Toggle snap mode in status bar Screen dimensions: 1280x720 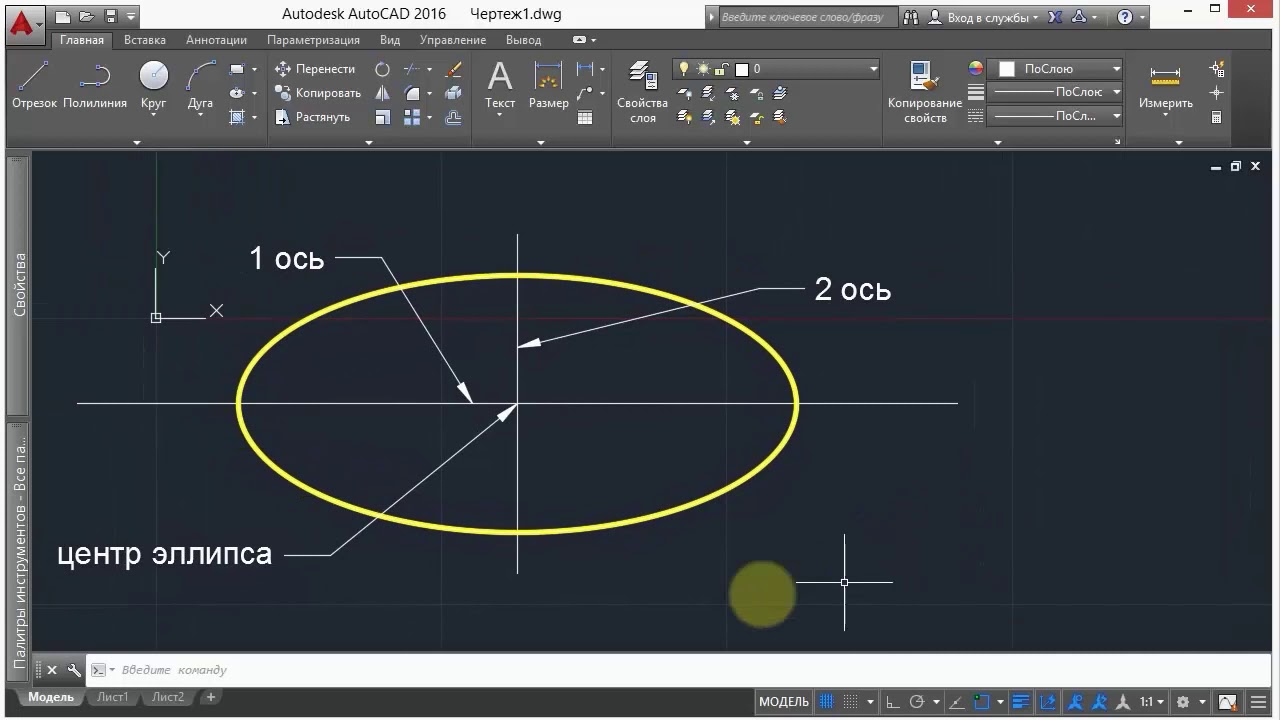851,702
